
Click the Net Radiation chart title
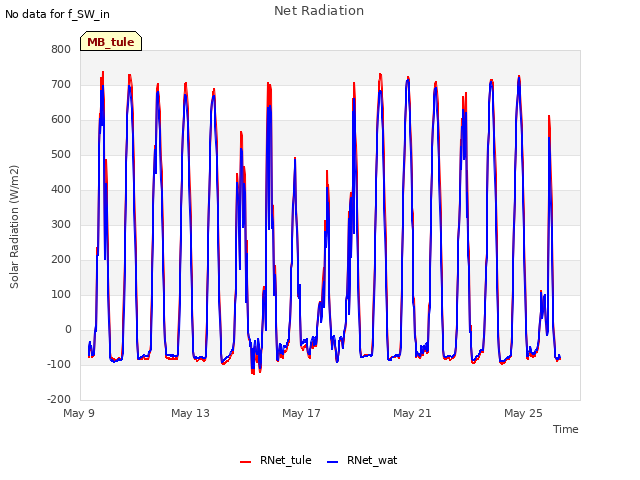(319, 11)
